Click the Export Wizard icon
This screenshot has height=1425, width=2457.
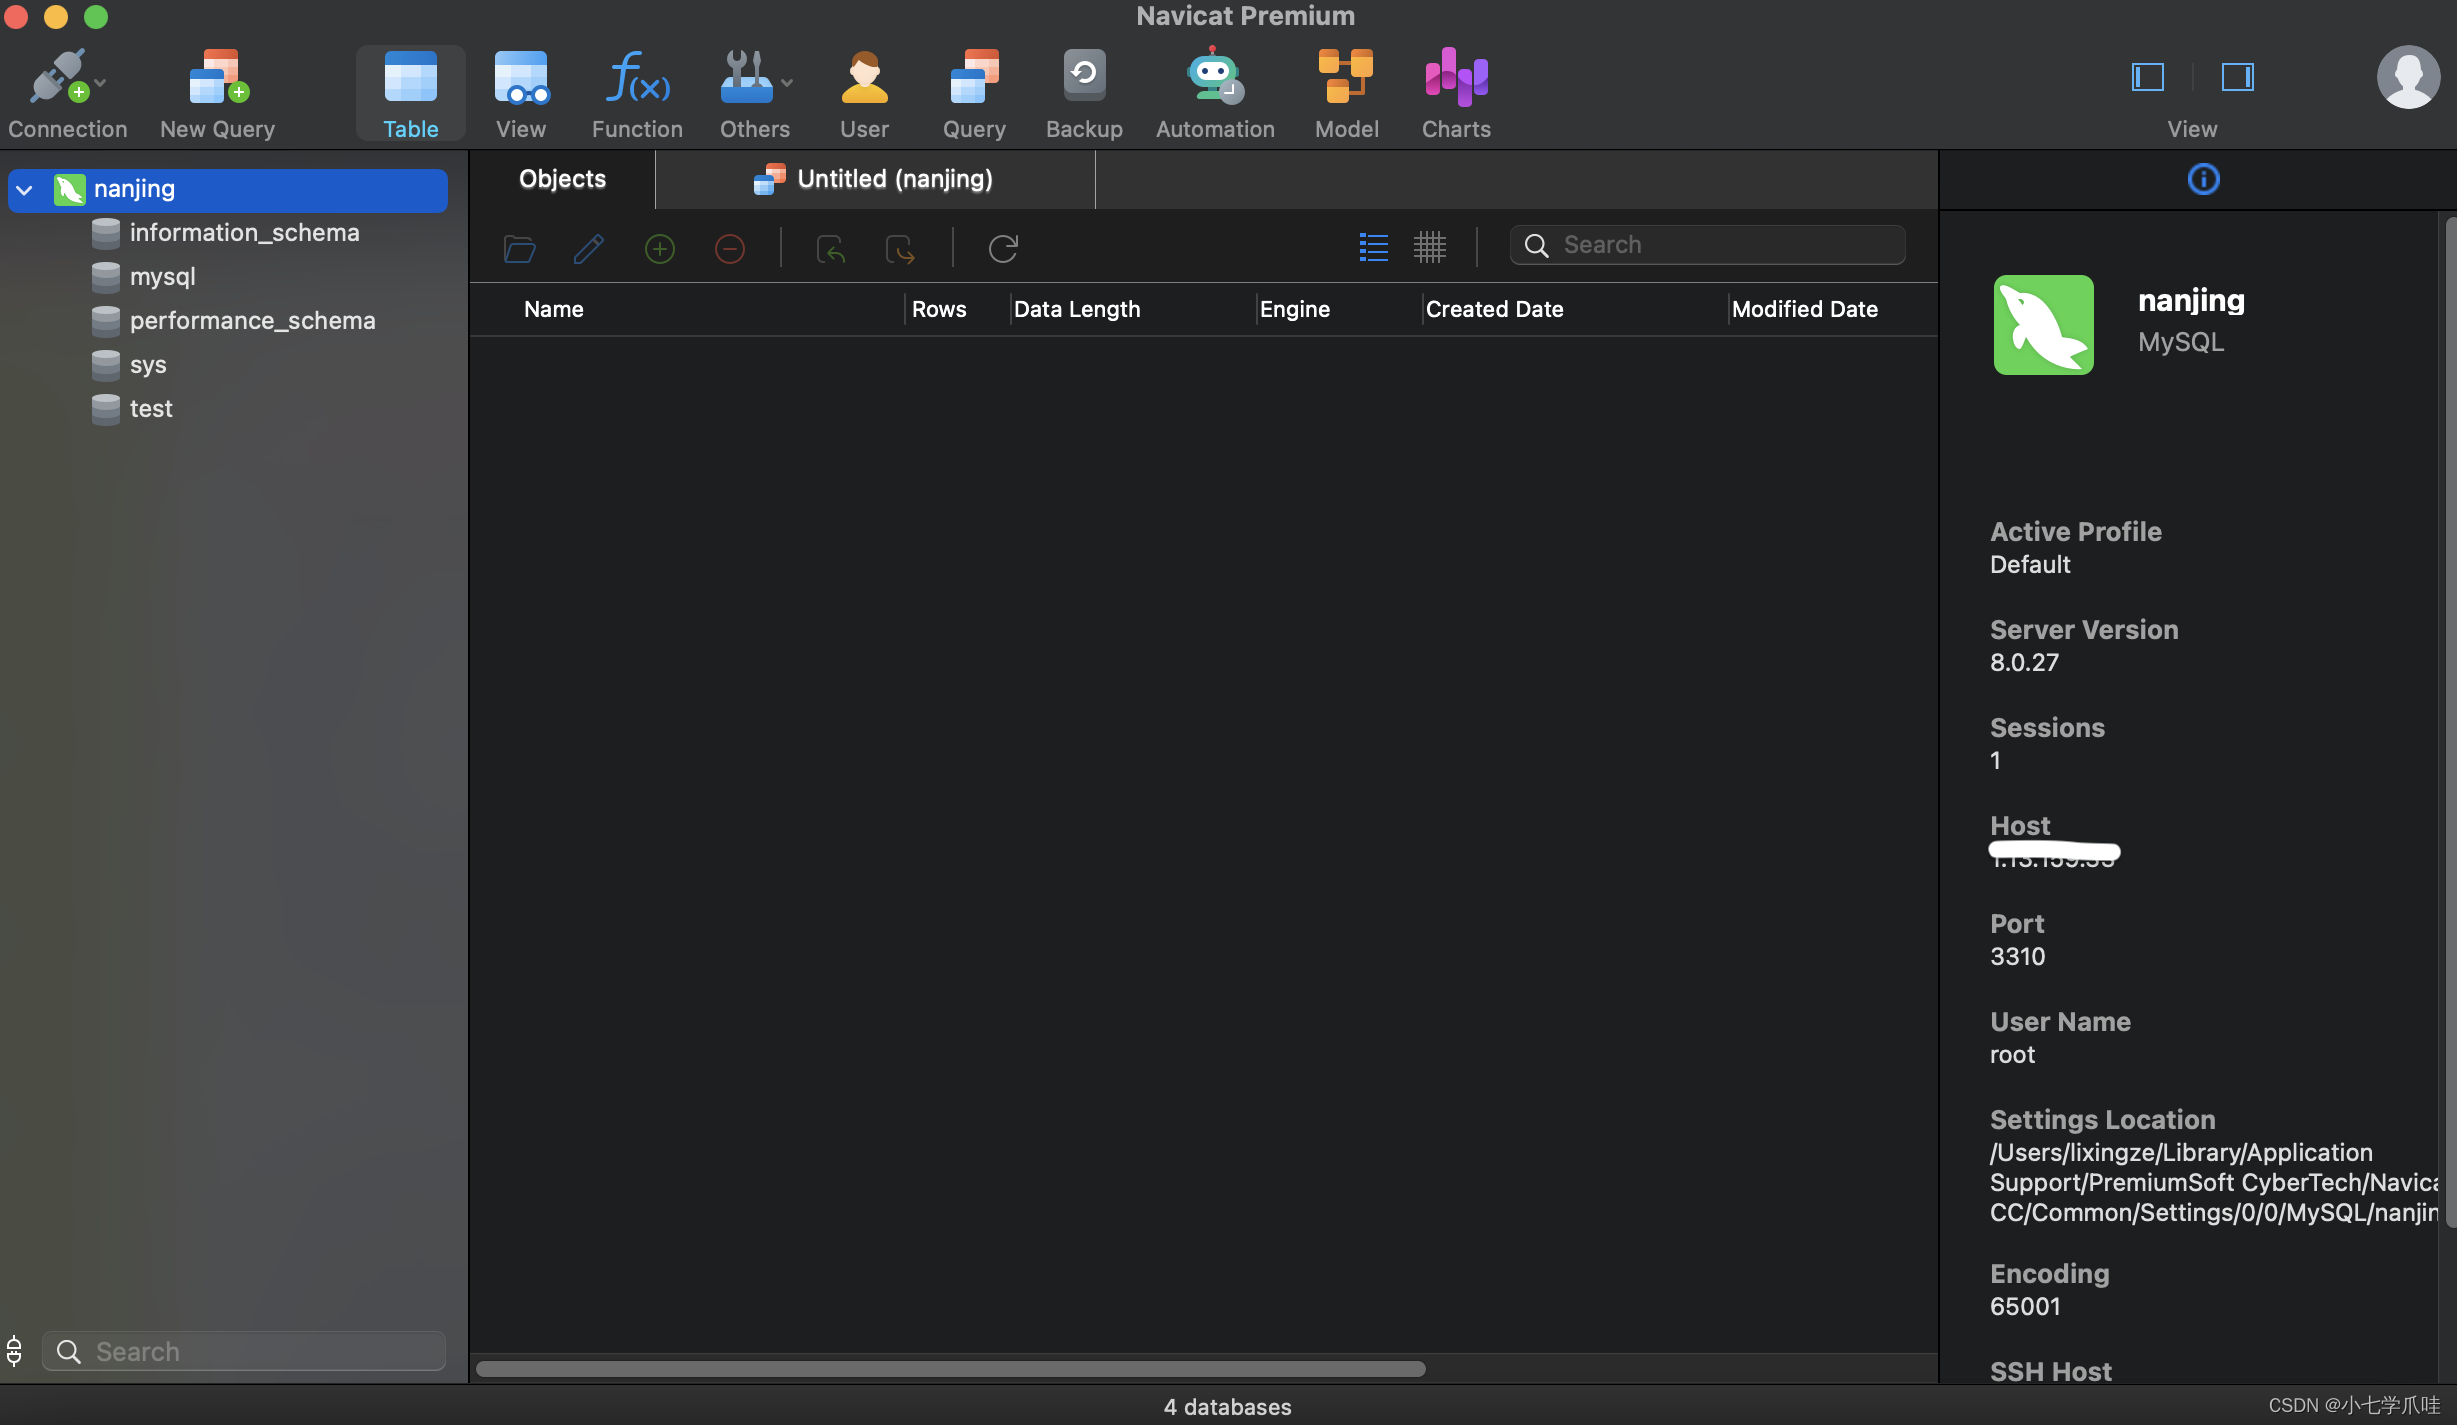click(900, 248)
